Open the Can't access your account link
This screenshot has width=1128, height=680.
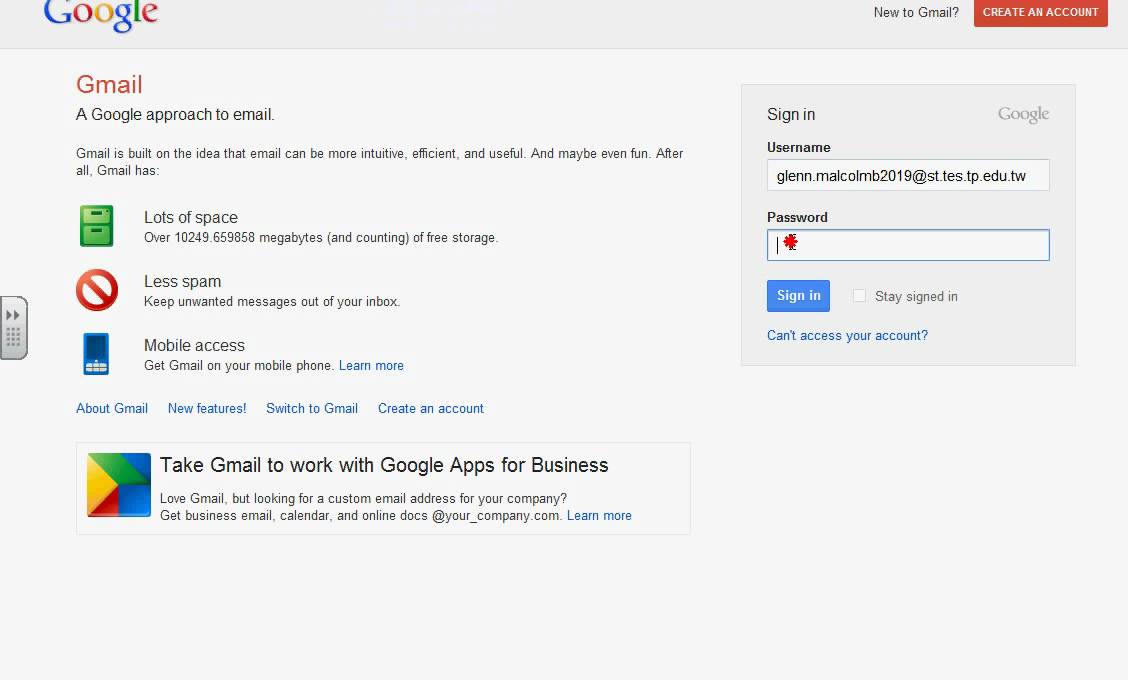(x=847, y=335)
